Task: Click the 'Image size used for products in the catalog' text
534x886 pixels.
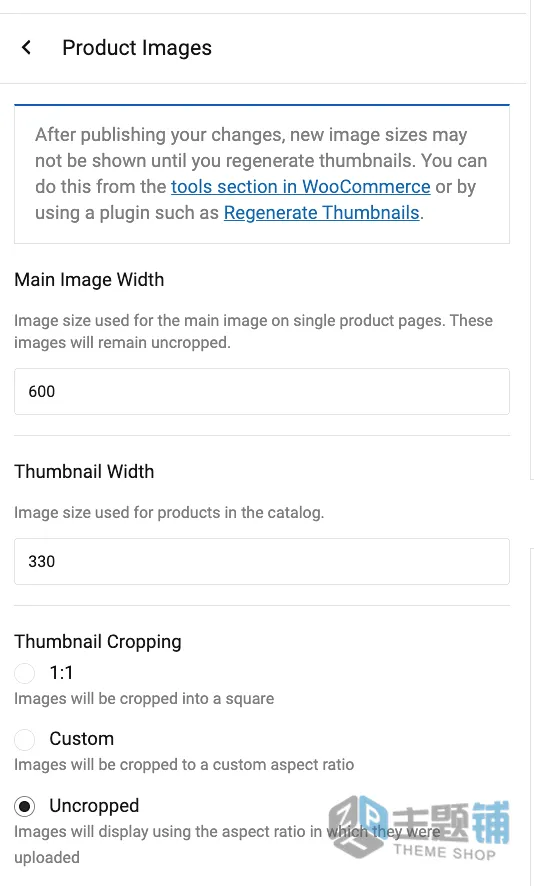Action: tap(169, 513)
